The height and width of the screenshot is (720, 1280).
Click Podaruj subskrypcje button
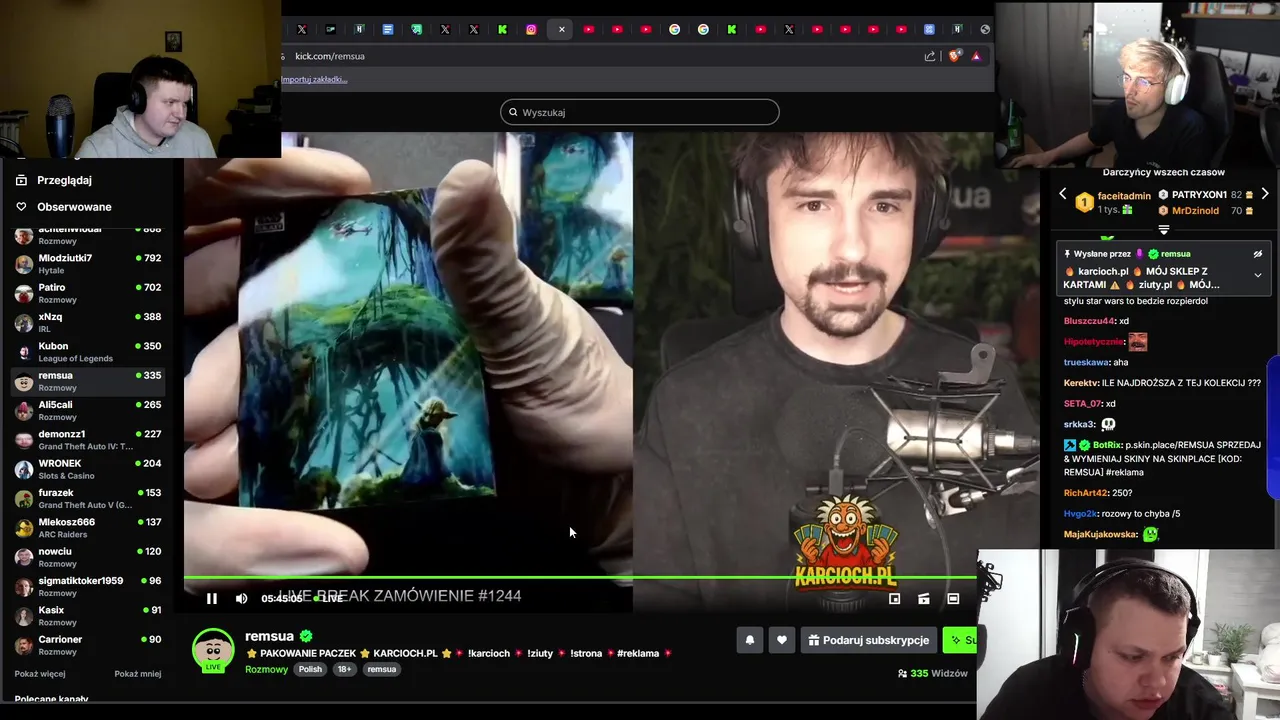pyautogui.click(x=868, y=640)
